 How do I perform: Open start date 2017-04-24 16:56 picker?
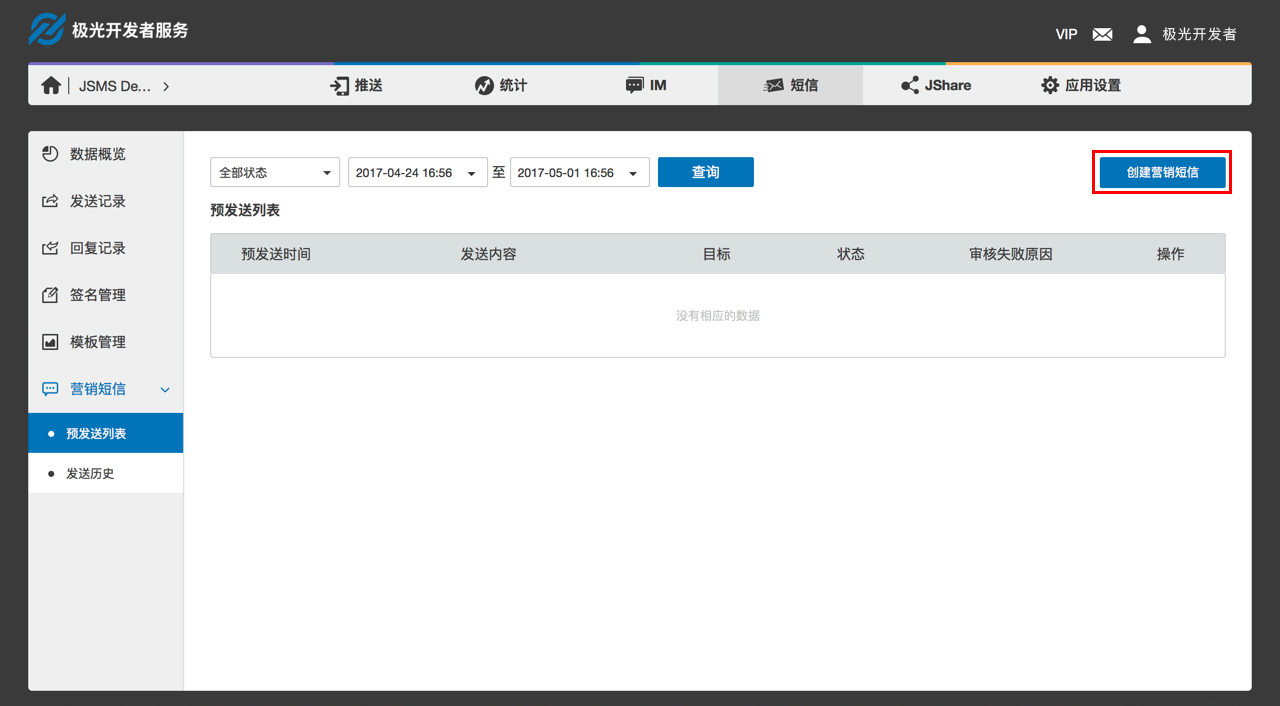418,172
